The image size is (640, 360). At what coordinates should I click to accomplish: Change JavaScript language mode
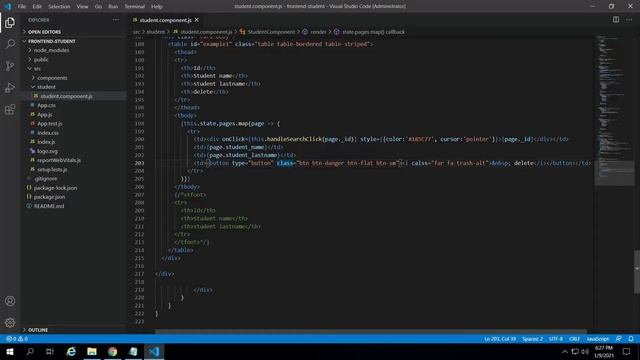pos(598,339)
